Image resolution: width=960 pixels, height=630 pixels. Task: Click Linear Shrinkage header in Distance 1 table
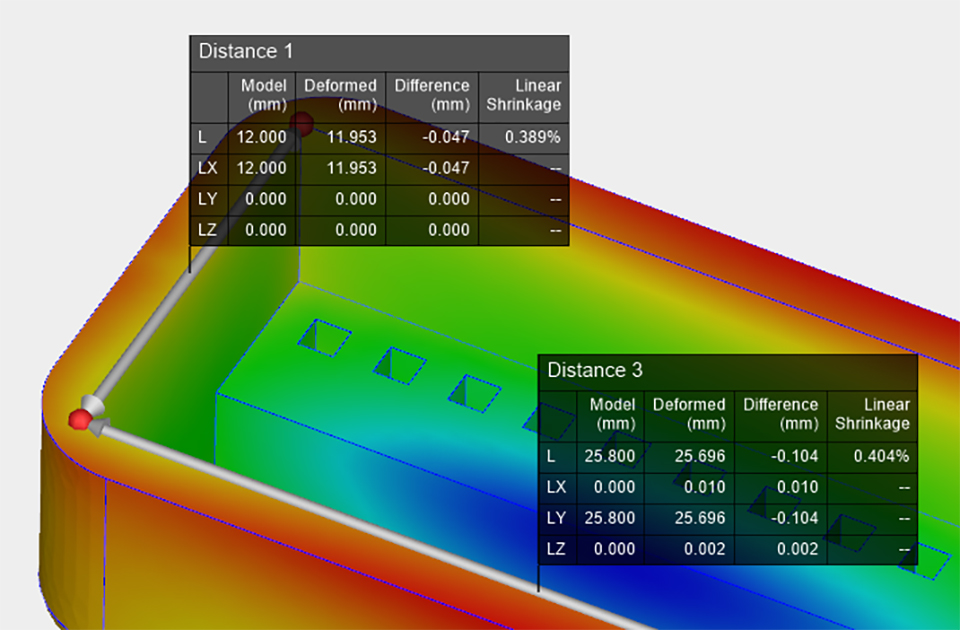pyautogui.click(x=523, y=95)
